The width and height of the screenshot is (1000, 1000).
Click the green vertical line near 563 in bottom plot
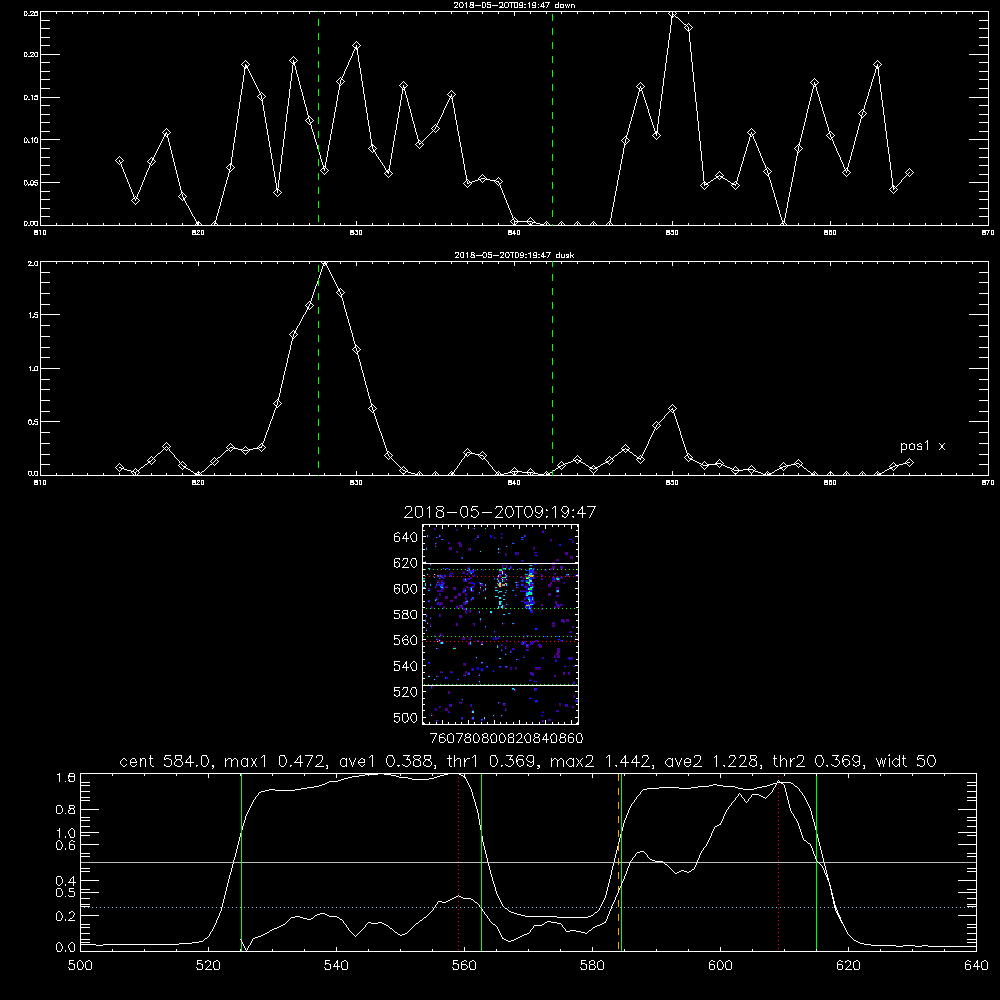(x=481, y=861)
